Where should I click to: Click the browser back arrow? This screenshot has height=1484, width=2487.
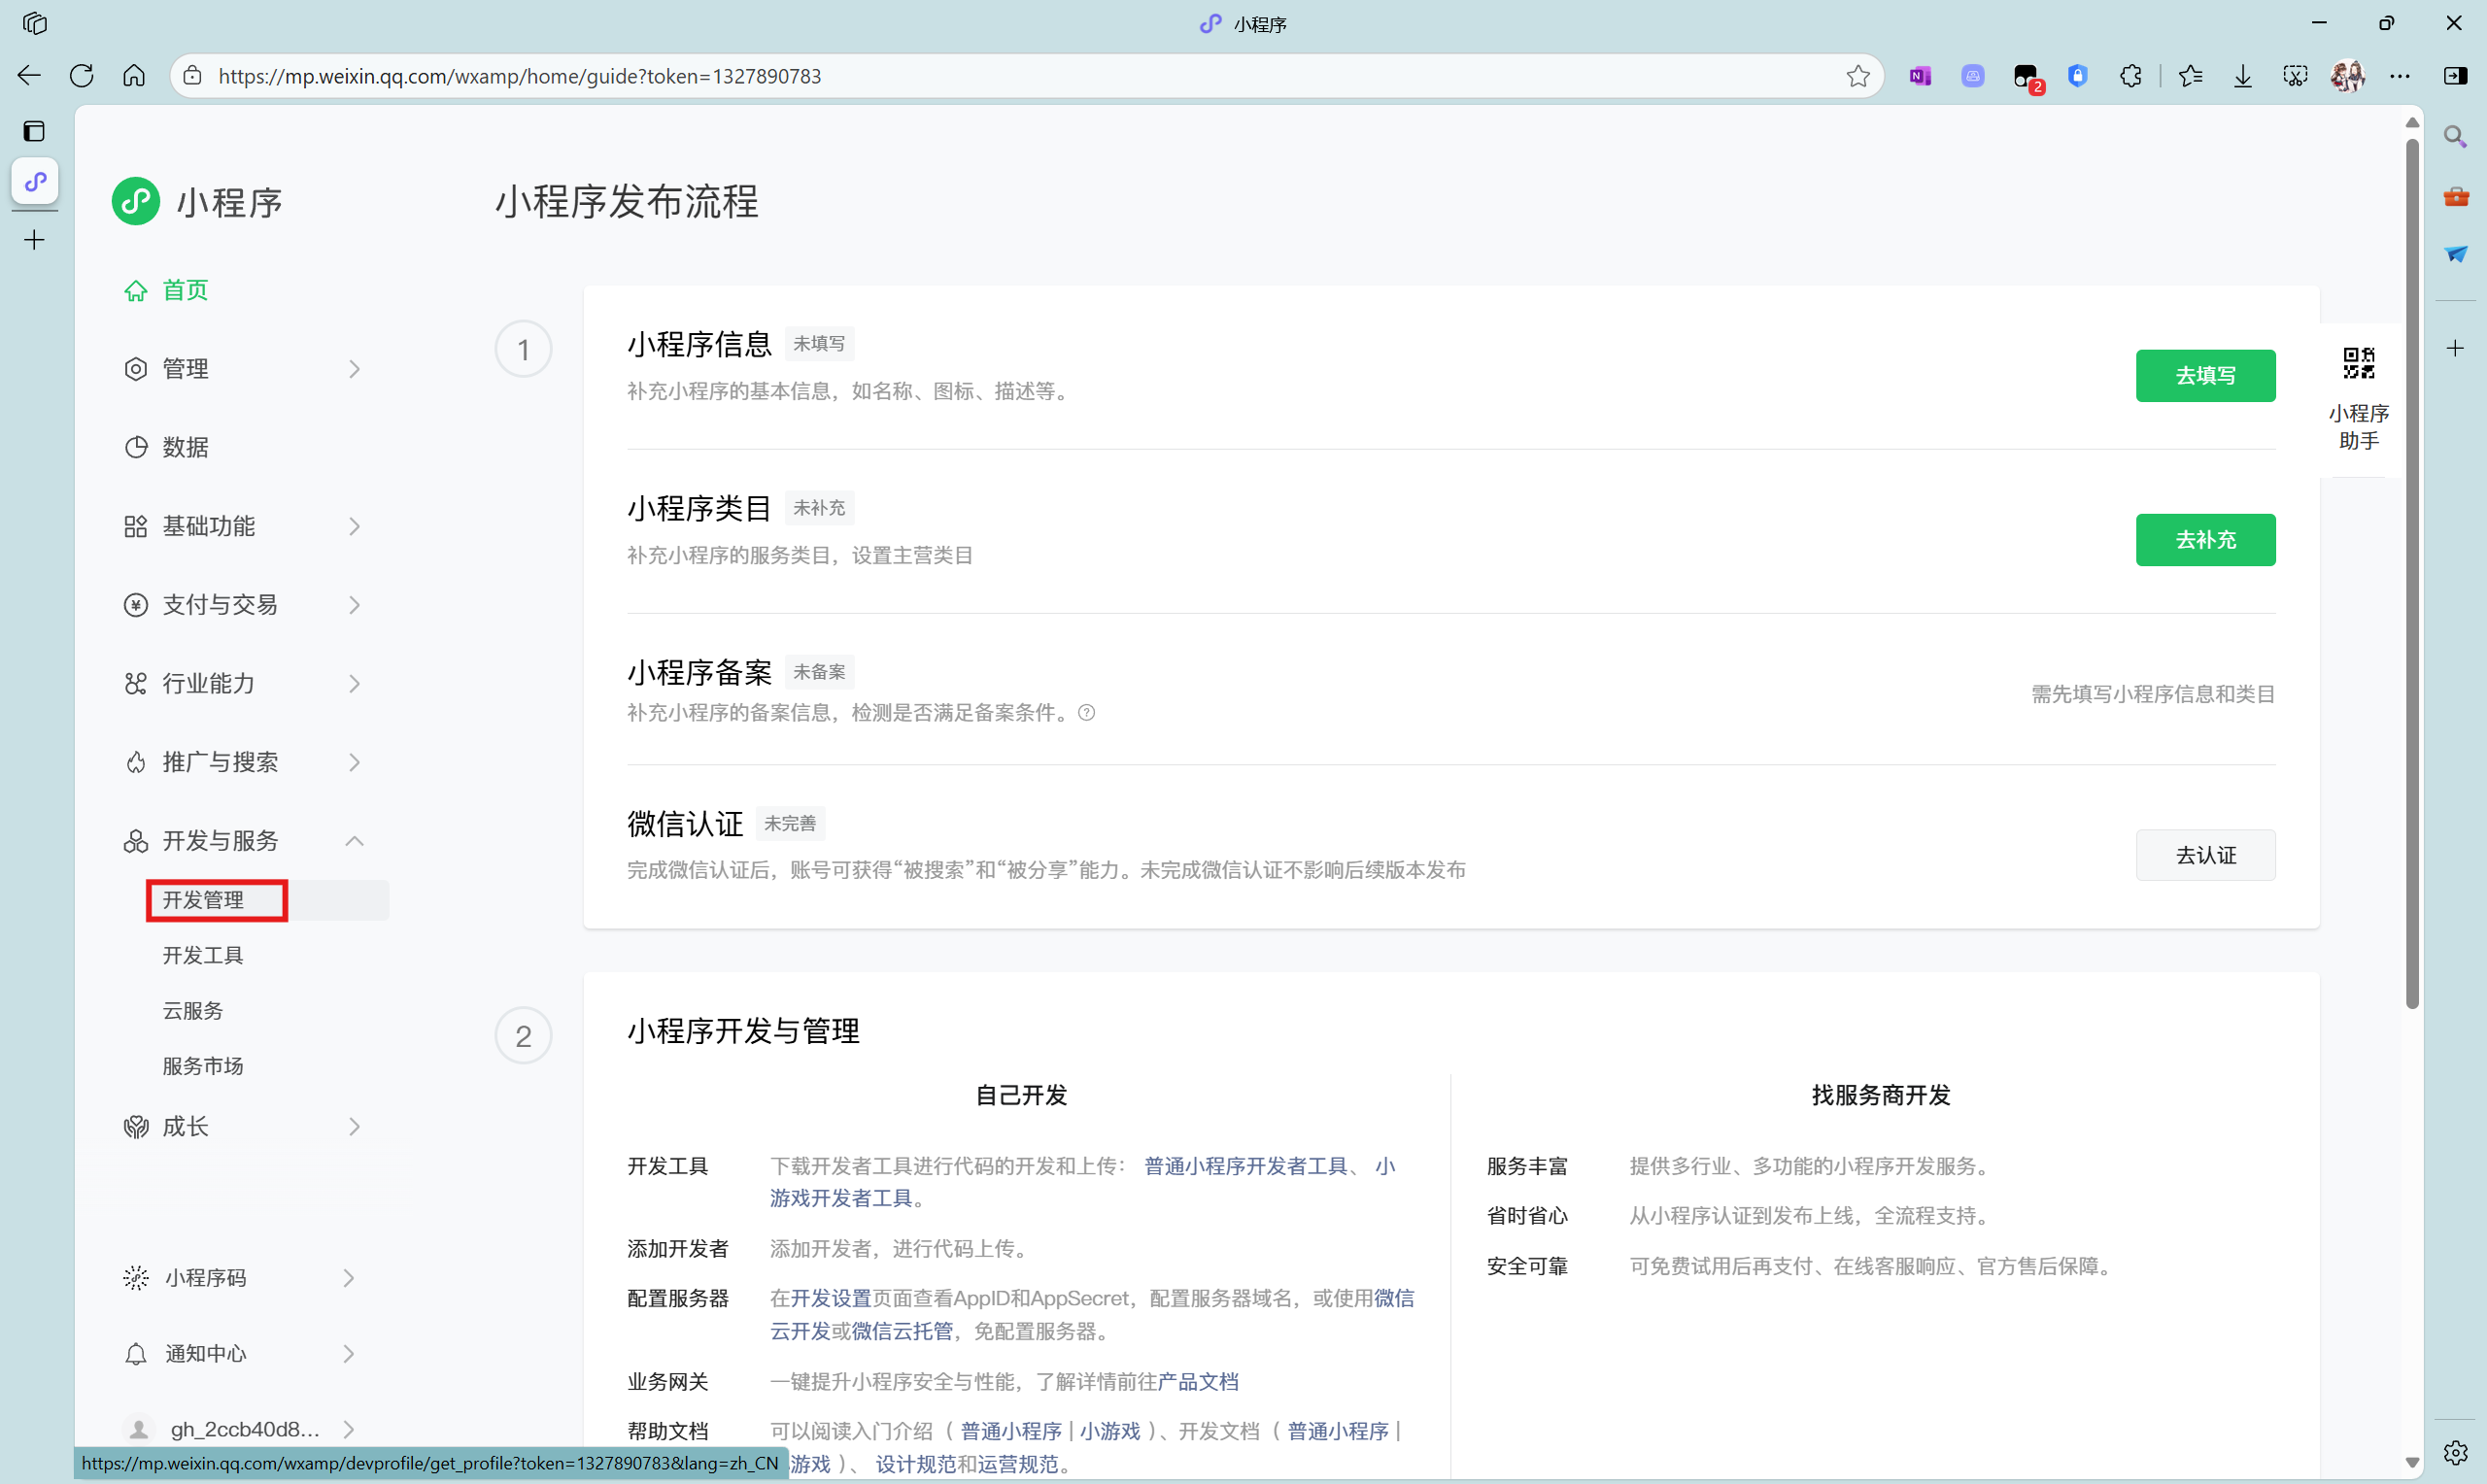pos(29,76)
